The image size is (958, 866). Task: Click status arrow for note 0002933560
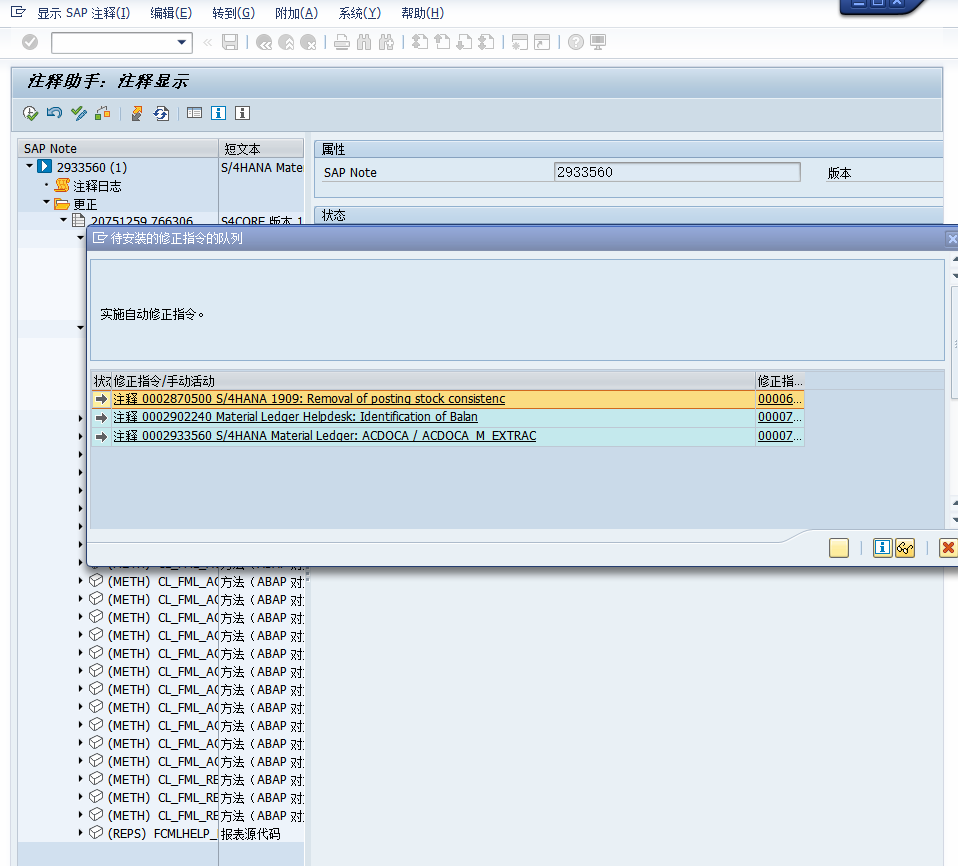(x=101, y=436)
